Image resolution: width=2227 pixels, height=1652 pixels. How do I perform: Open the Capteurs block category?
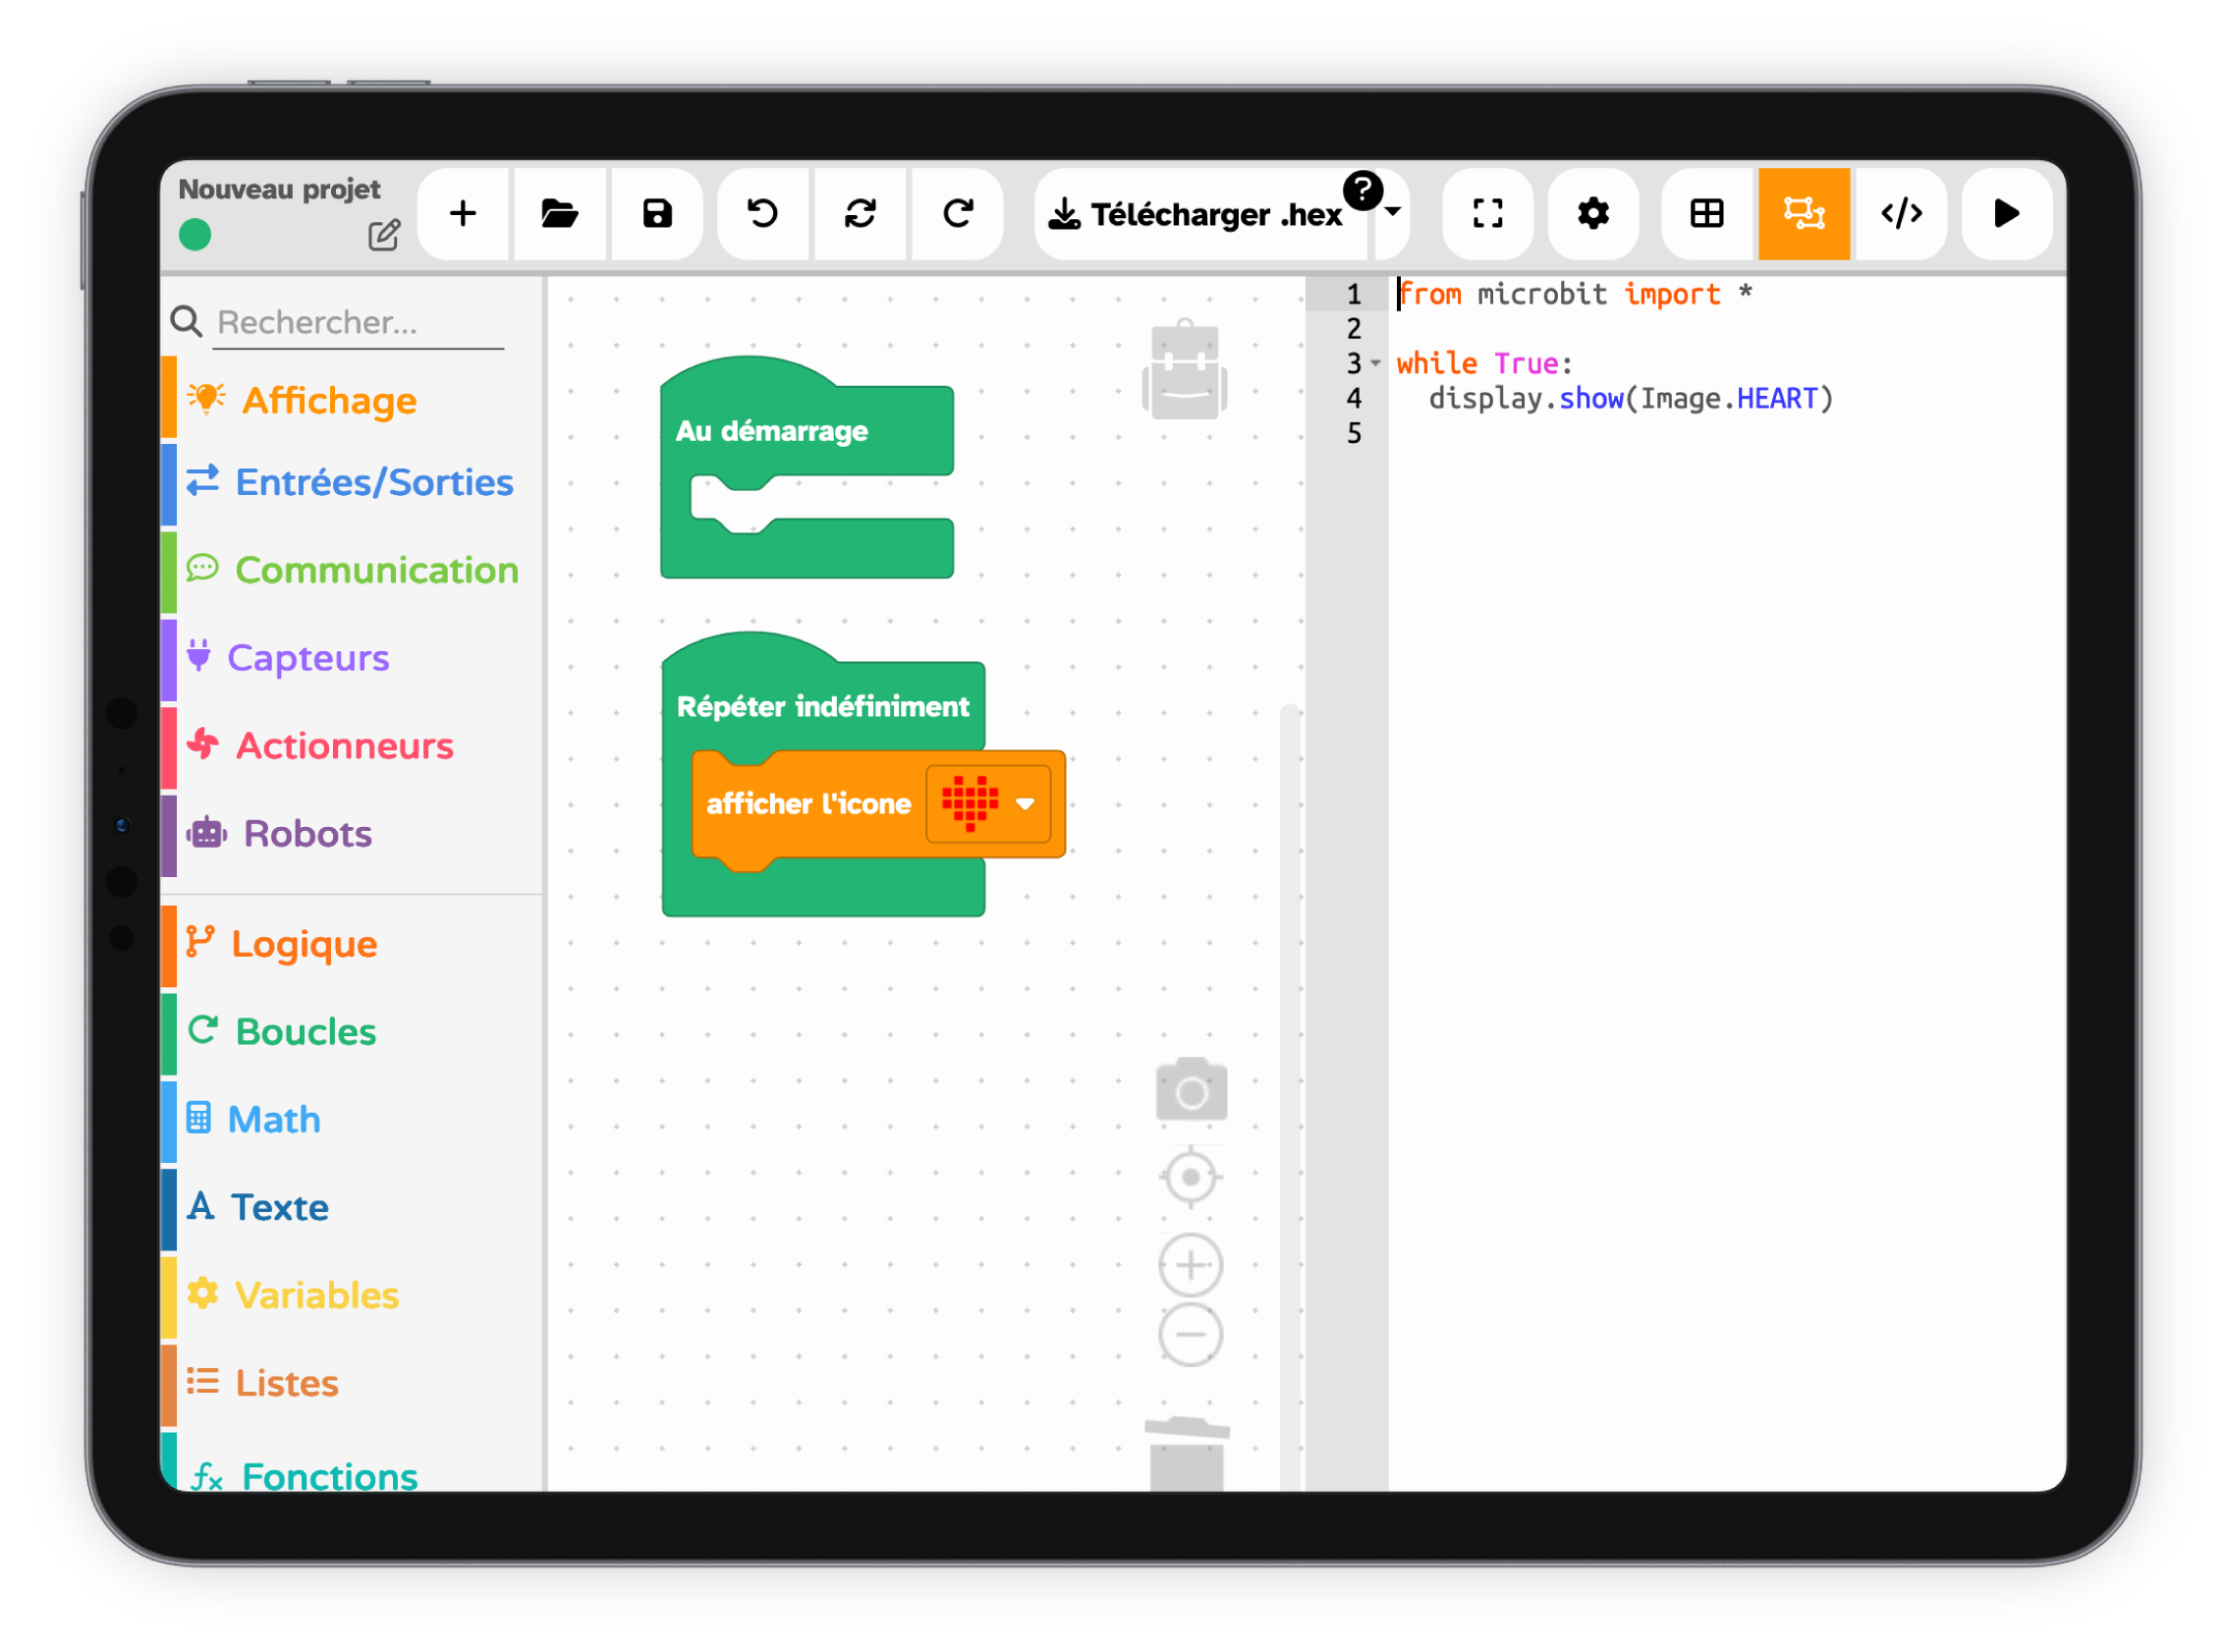[307, 658]
